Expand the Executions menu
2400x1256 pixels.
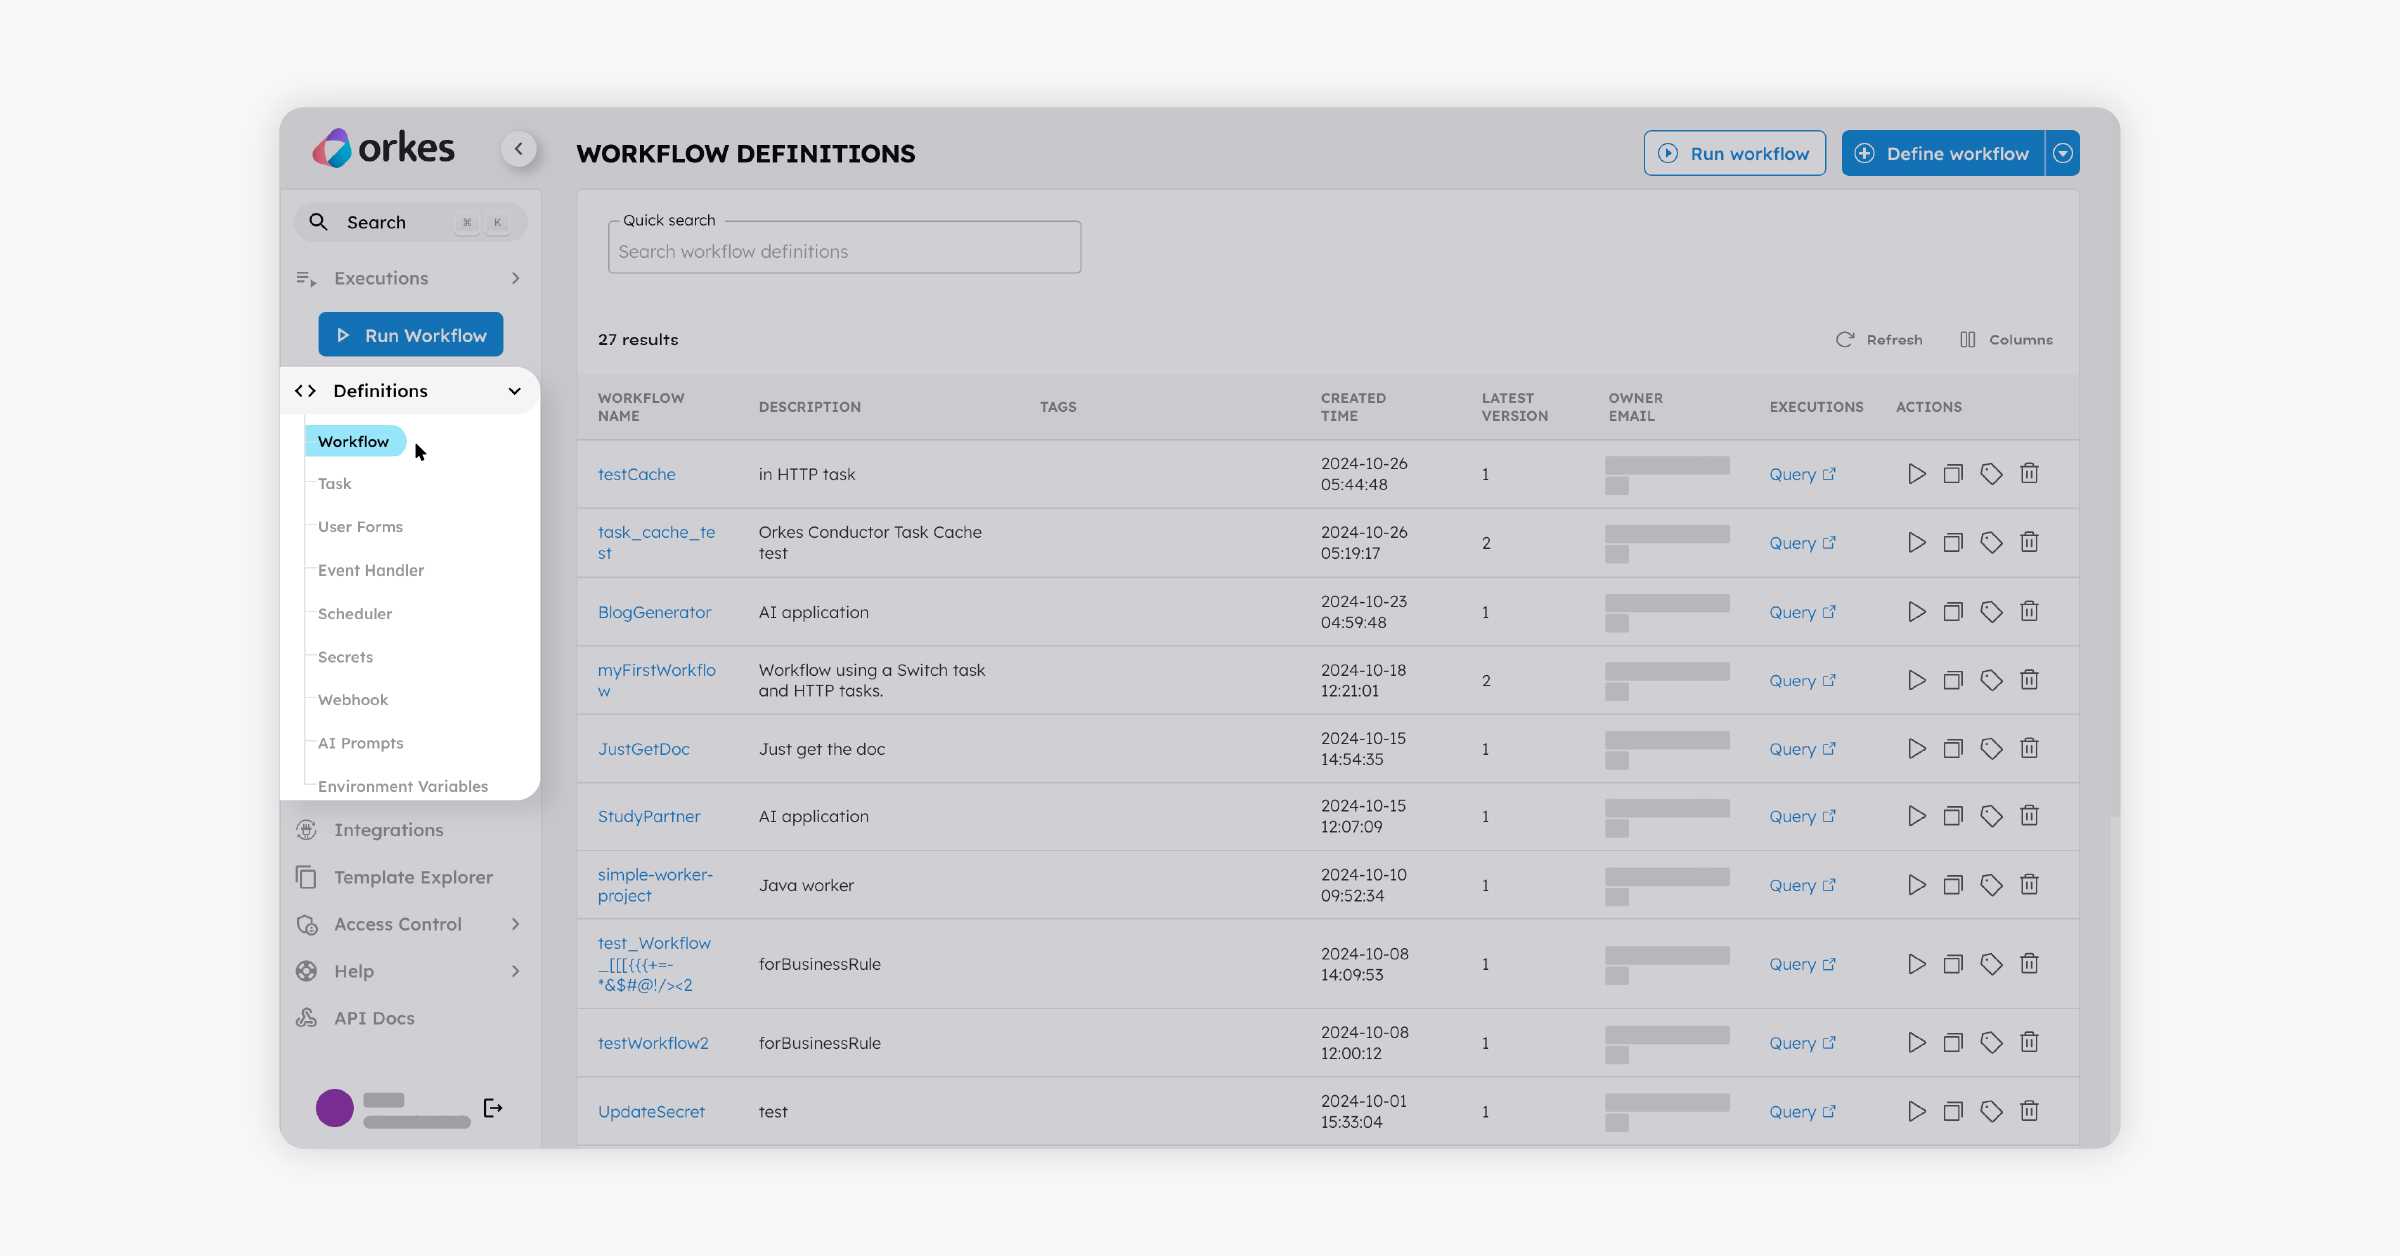coord(410,278)
